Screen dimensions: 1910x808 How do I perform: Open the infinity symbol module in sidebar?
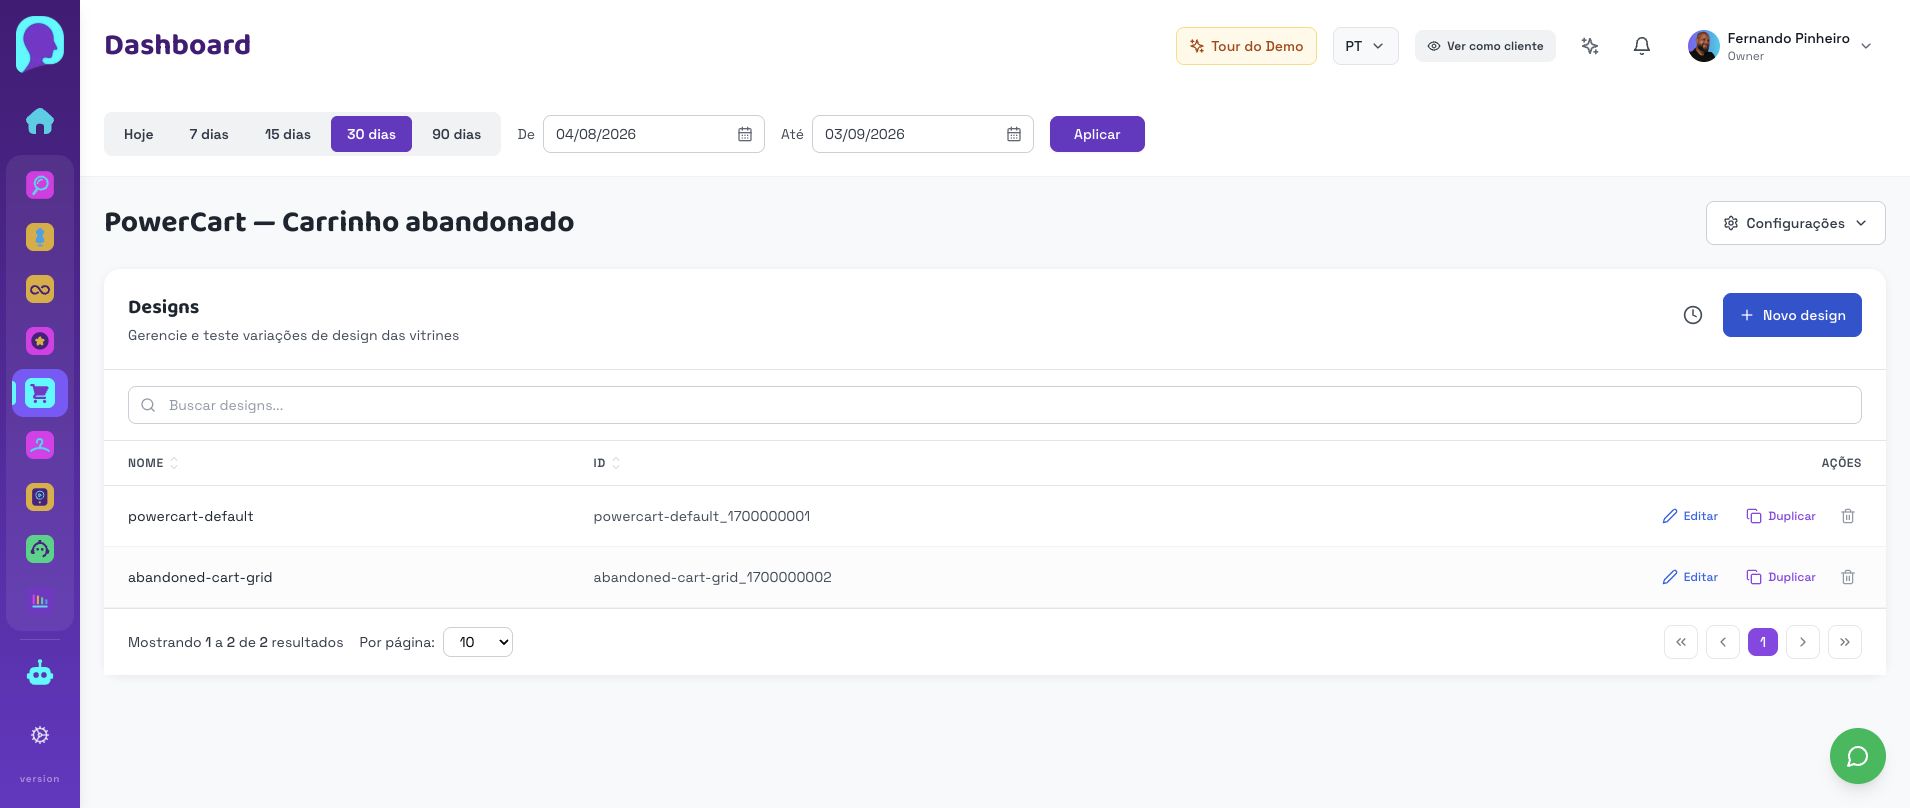coord(40,289)
